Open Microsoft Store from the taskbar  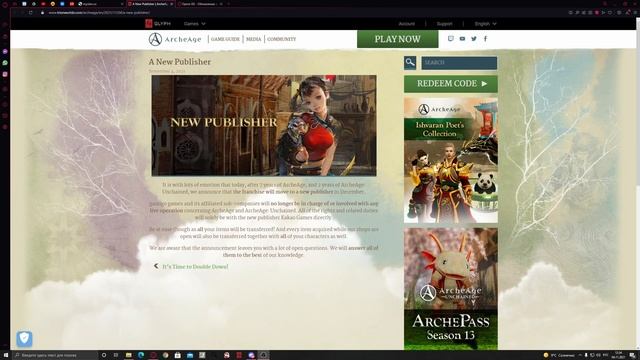(x=178, y=355)
